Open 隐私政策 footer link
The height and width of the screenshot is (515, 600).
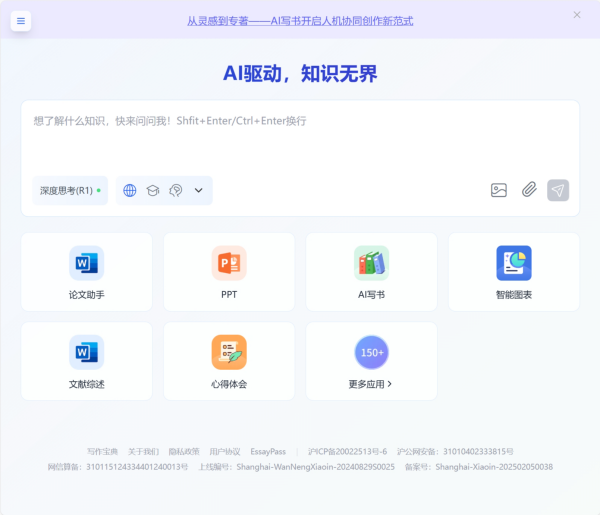click(184, 451)
